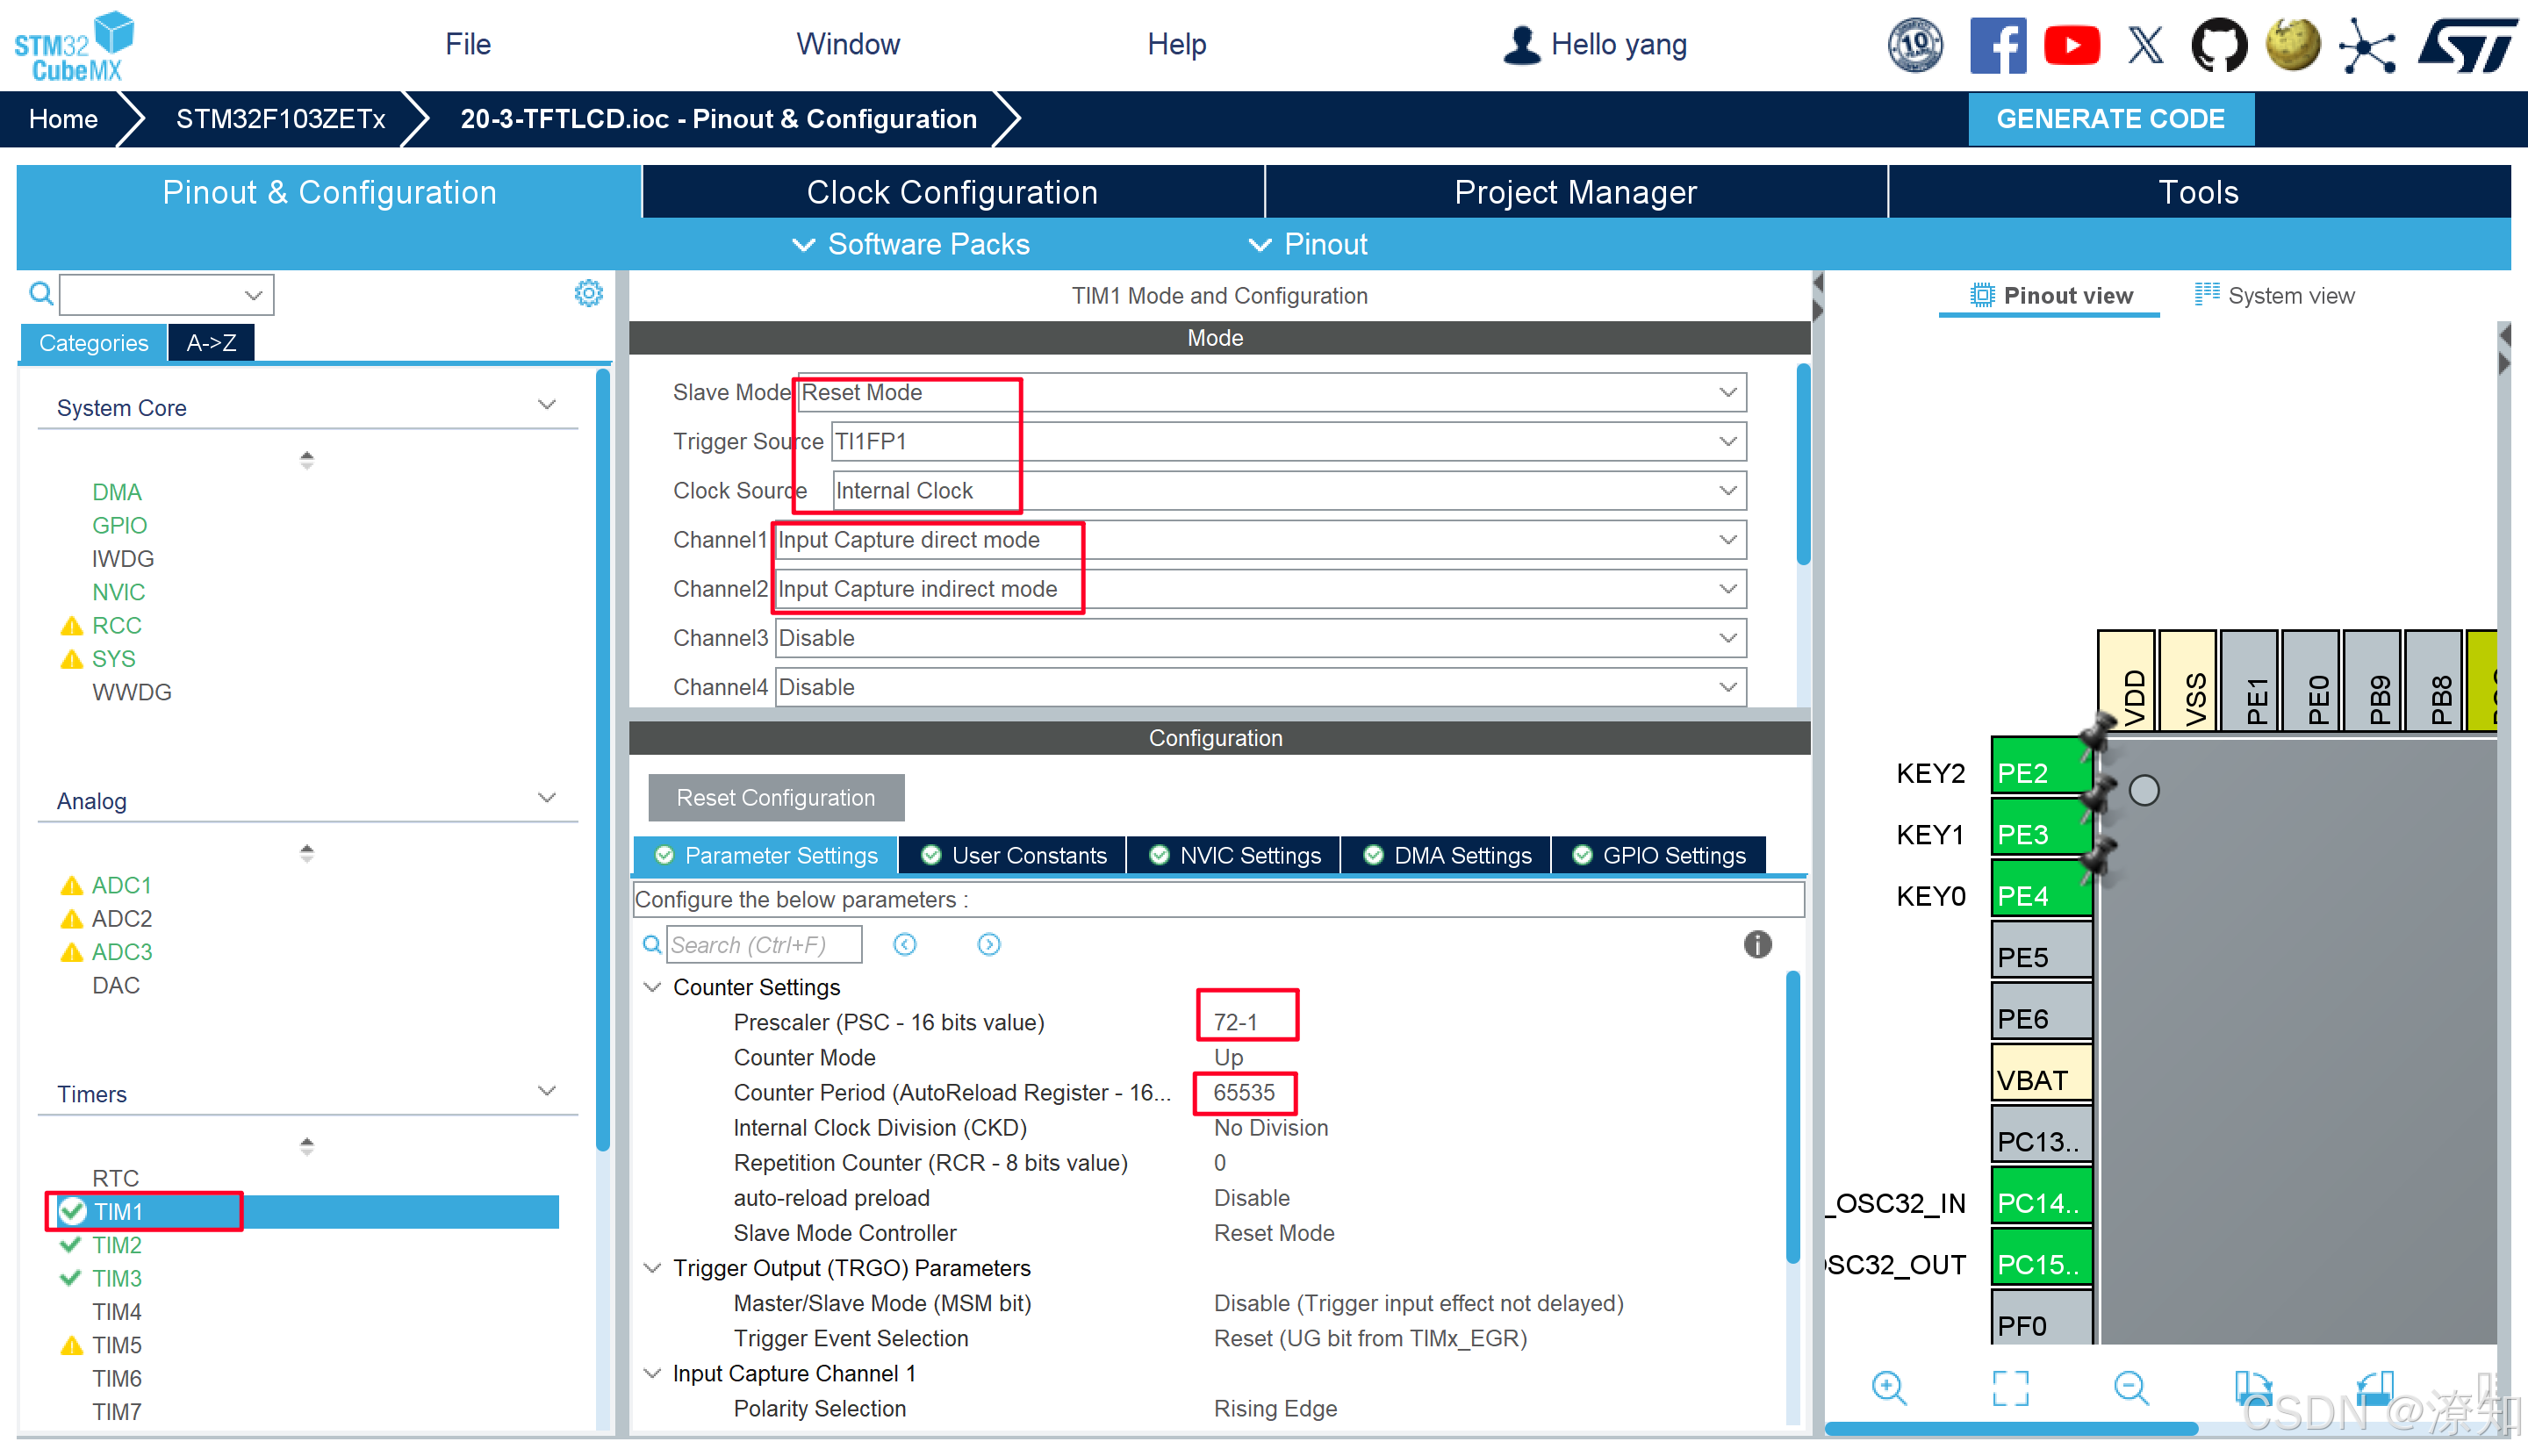Toggle the TIM1 checkmark in Timers list
Viewport: 2528px width, 1456px height.
[72, 1211]
